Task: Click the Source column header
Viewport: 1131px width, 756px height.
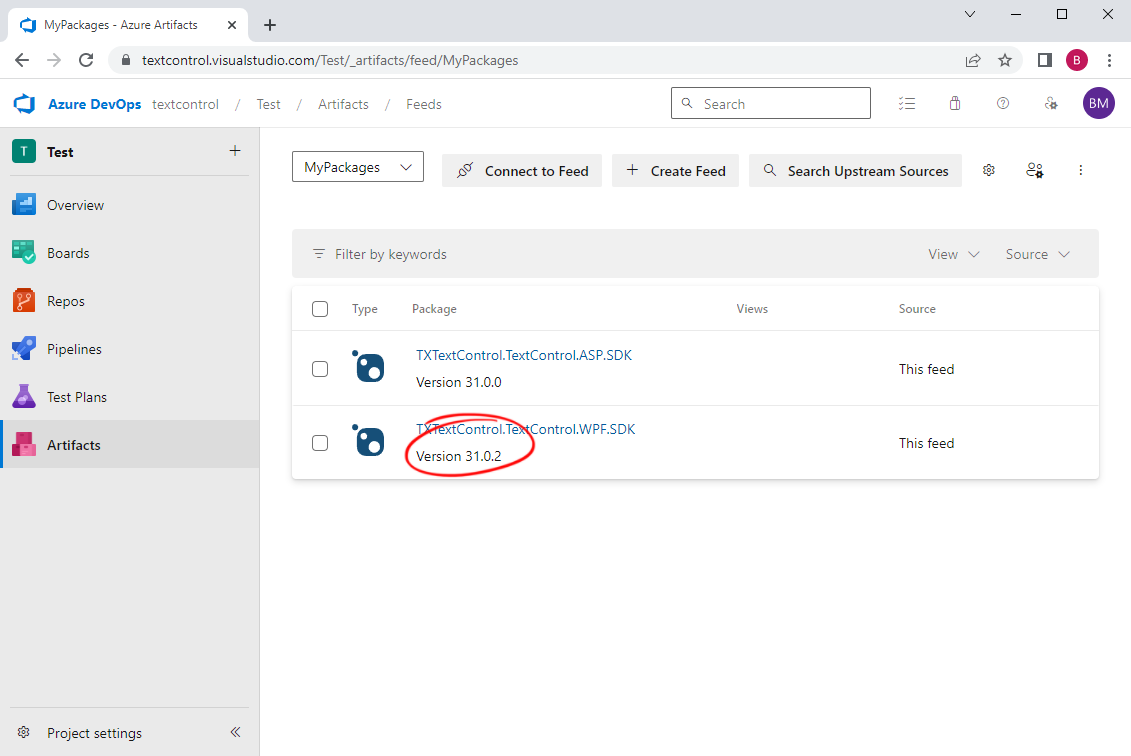Action: [917, 309]
